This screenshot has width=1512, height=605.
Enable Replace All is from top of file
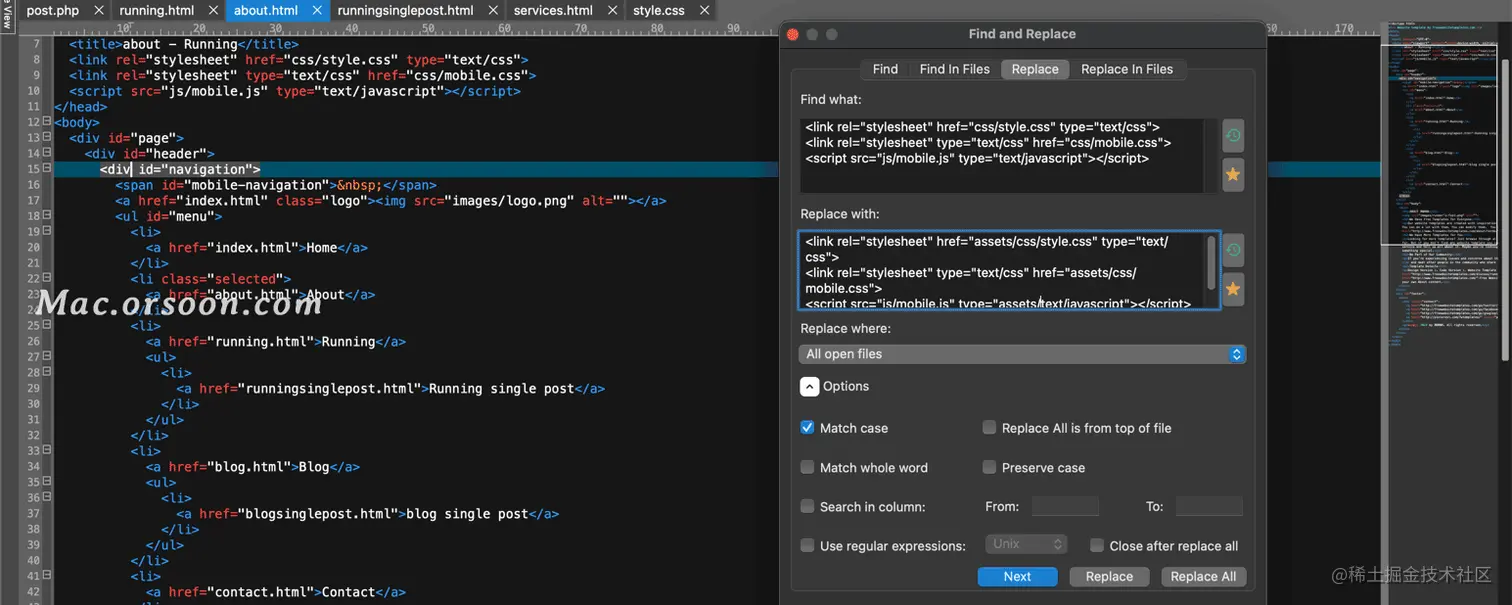pyautogui.click(x=989, y=427)
